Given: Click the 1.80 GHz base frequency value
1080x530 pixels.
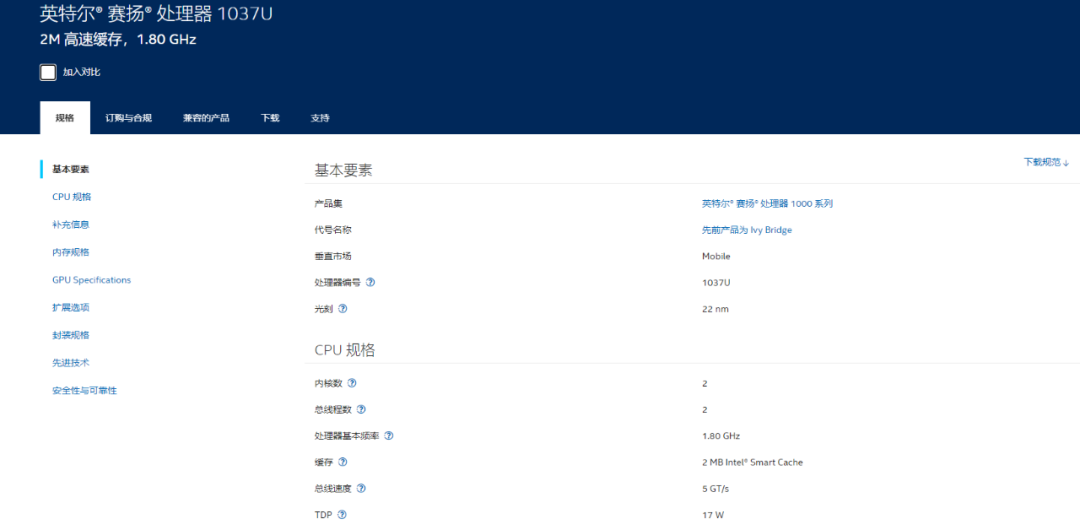Looking at the screenshot, I should [x=720, y=436].
